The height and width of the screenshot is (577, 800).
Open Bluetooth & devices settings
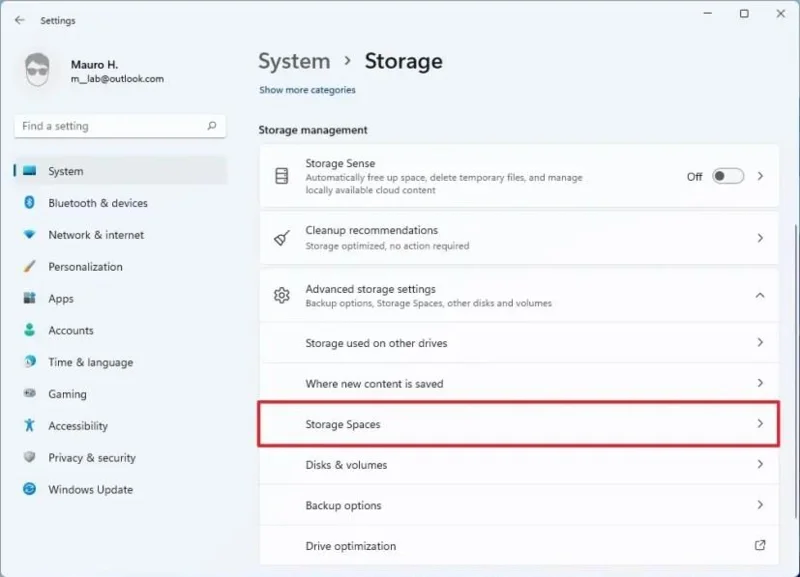pyautogui.click(x=120, y=203)
